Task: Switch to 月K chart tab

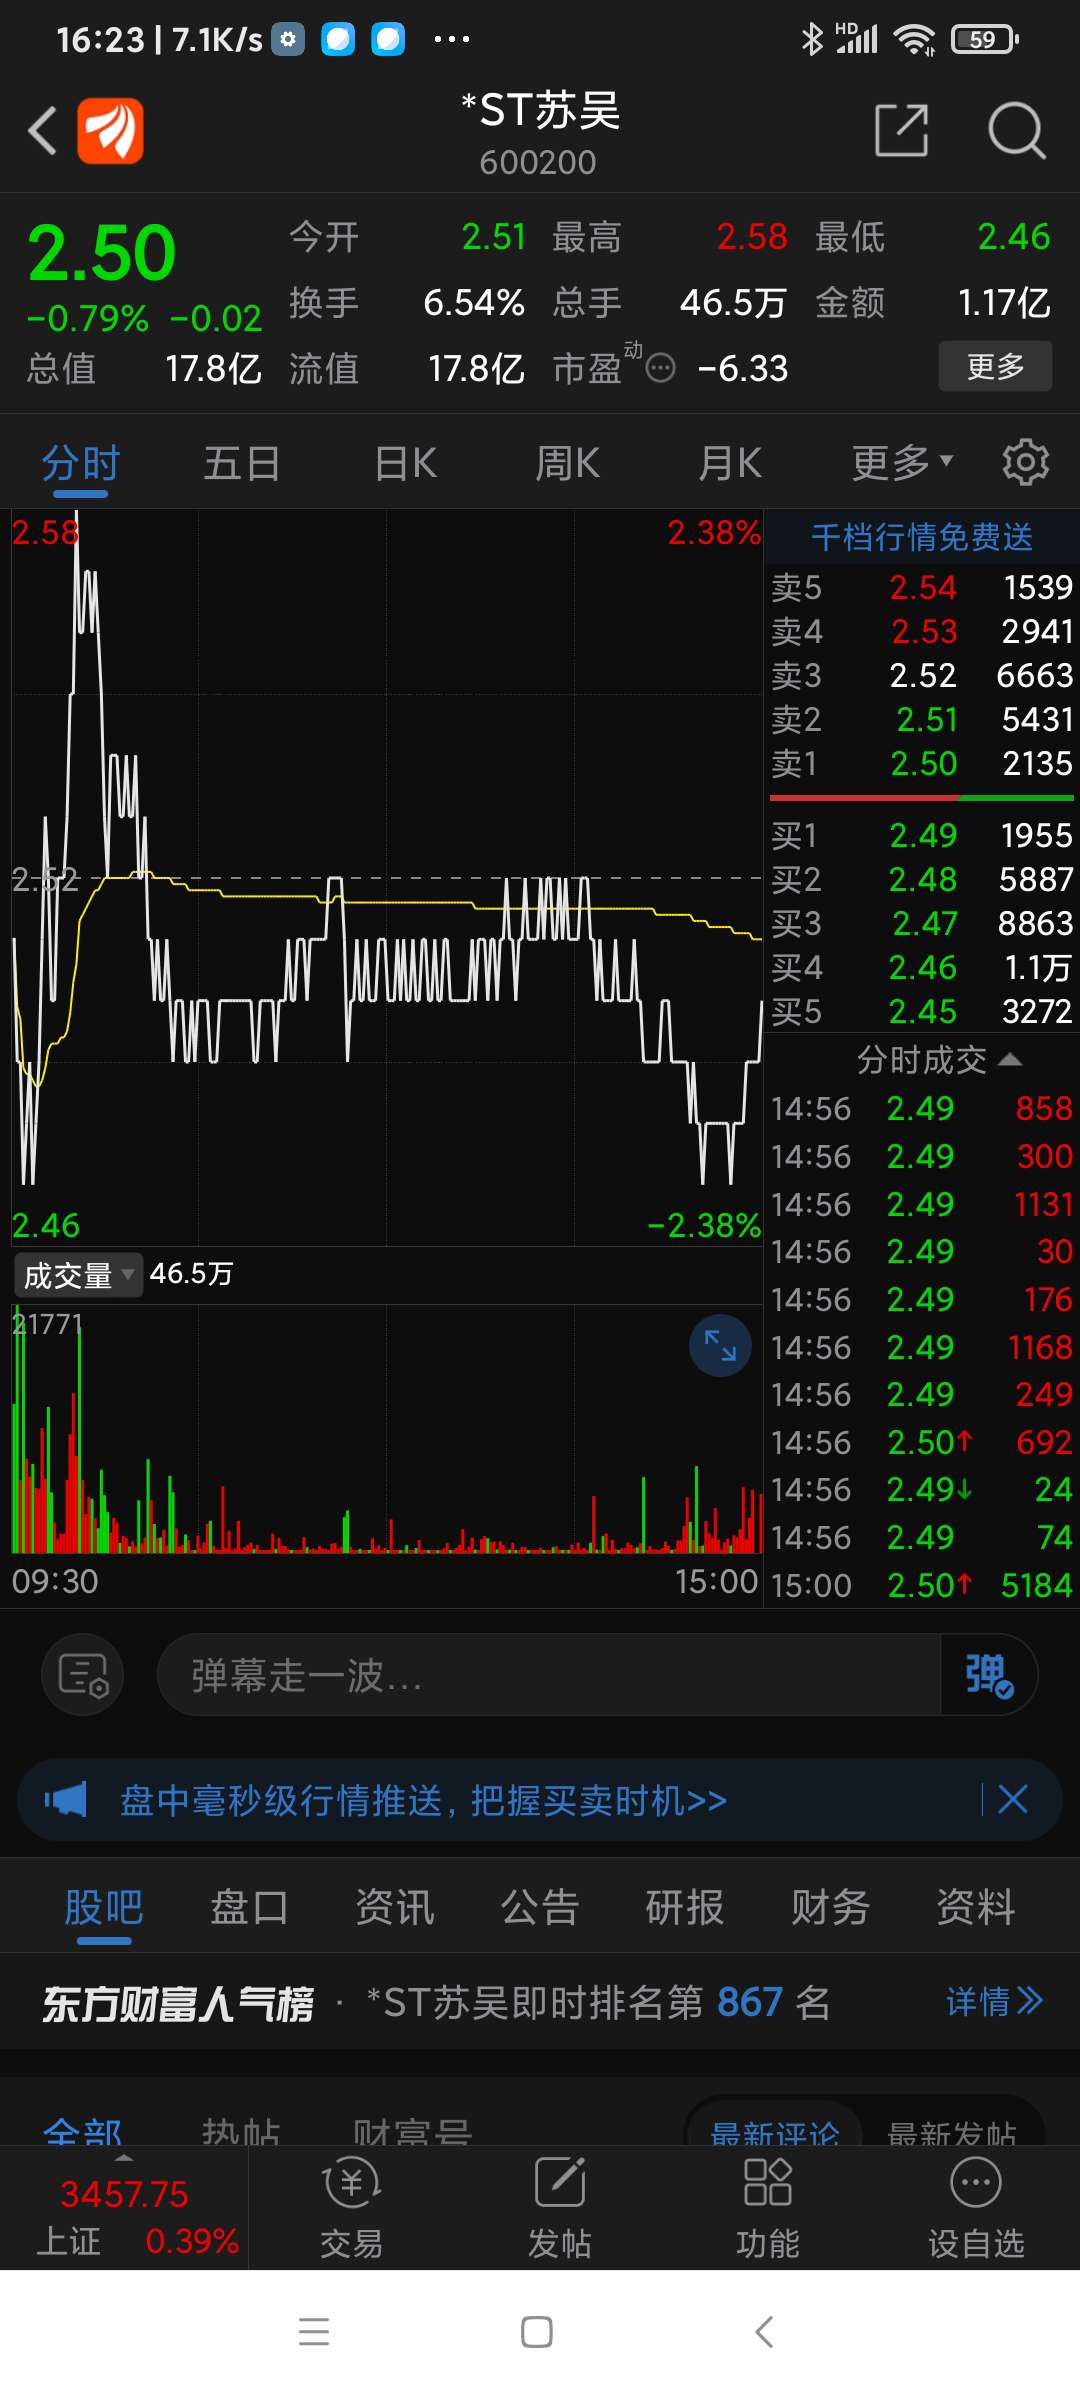Action: tap(730, 463)
